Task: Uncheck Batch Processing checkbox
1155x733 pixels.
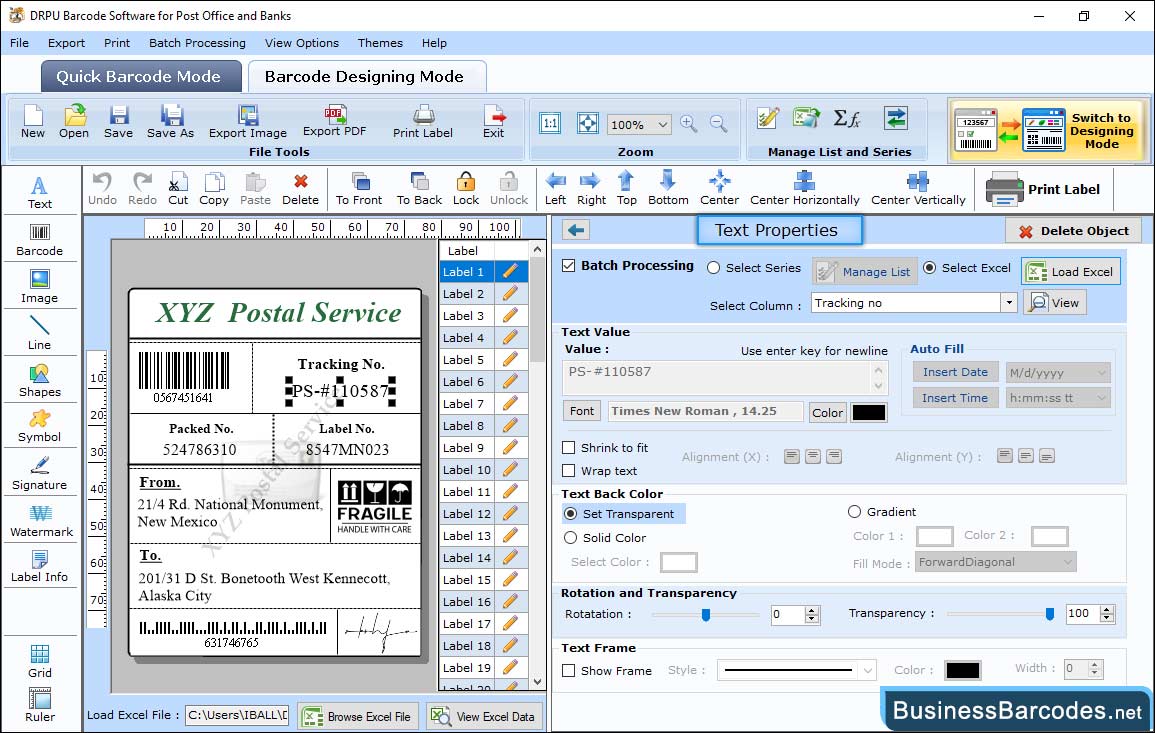Action: pos(569,265)
